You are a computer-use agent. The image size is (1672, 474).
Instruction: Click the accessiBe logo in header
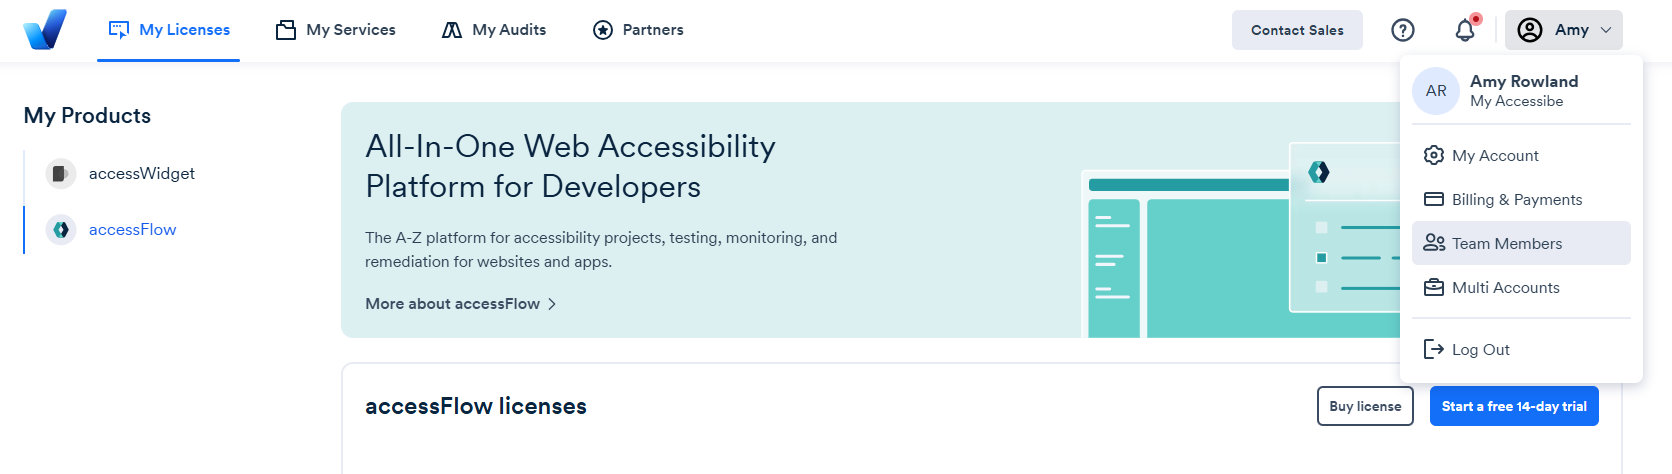click(x=45, y=29)
